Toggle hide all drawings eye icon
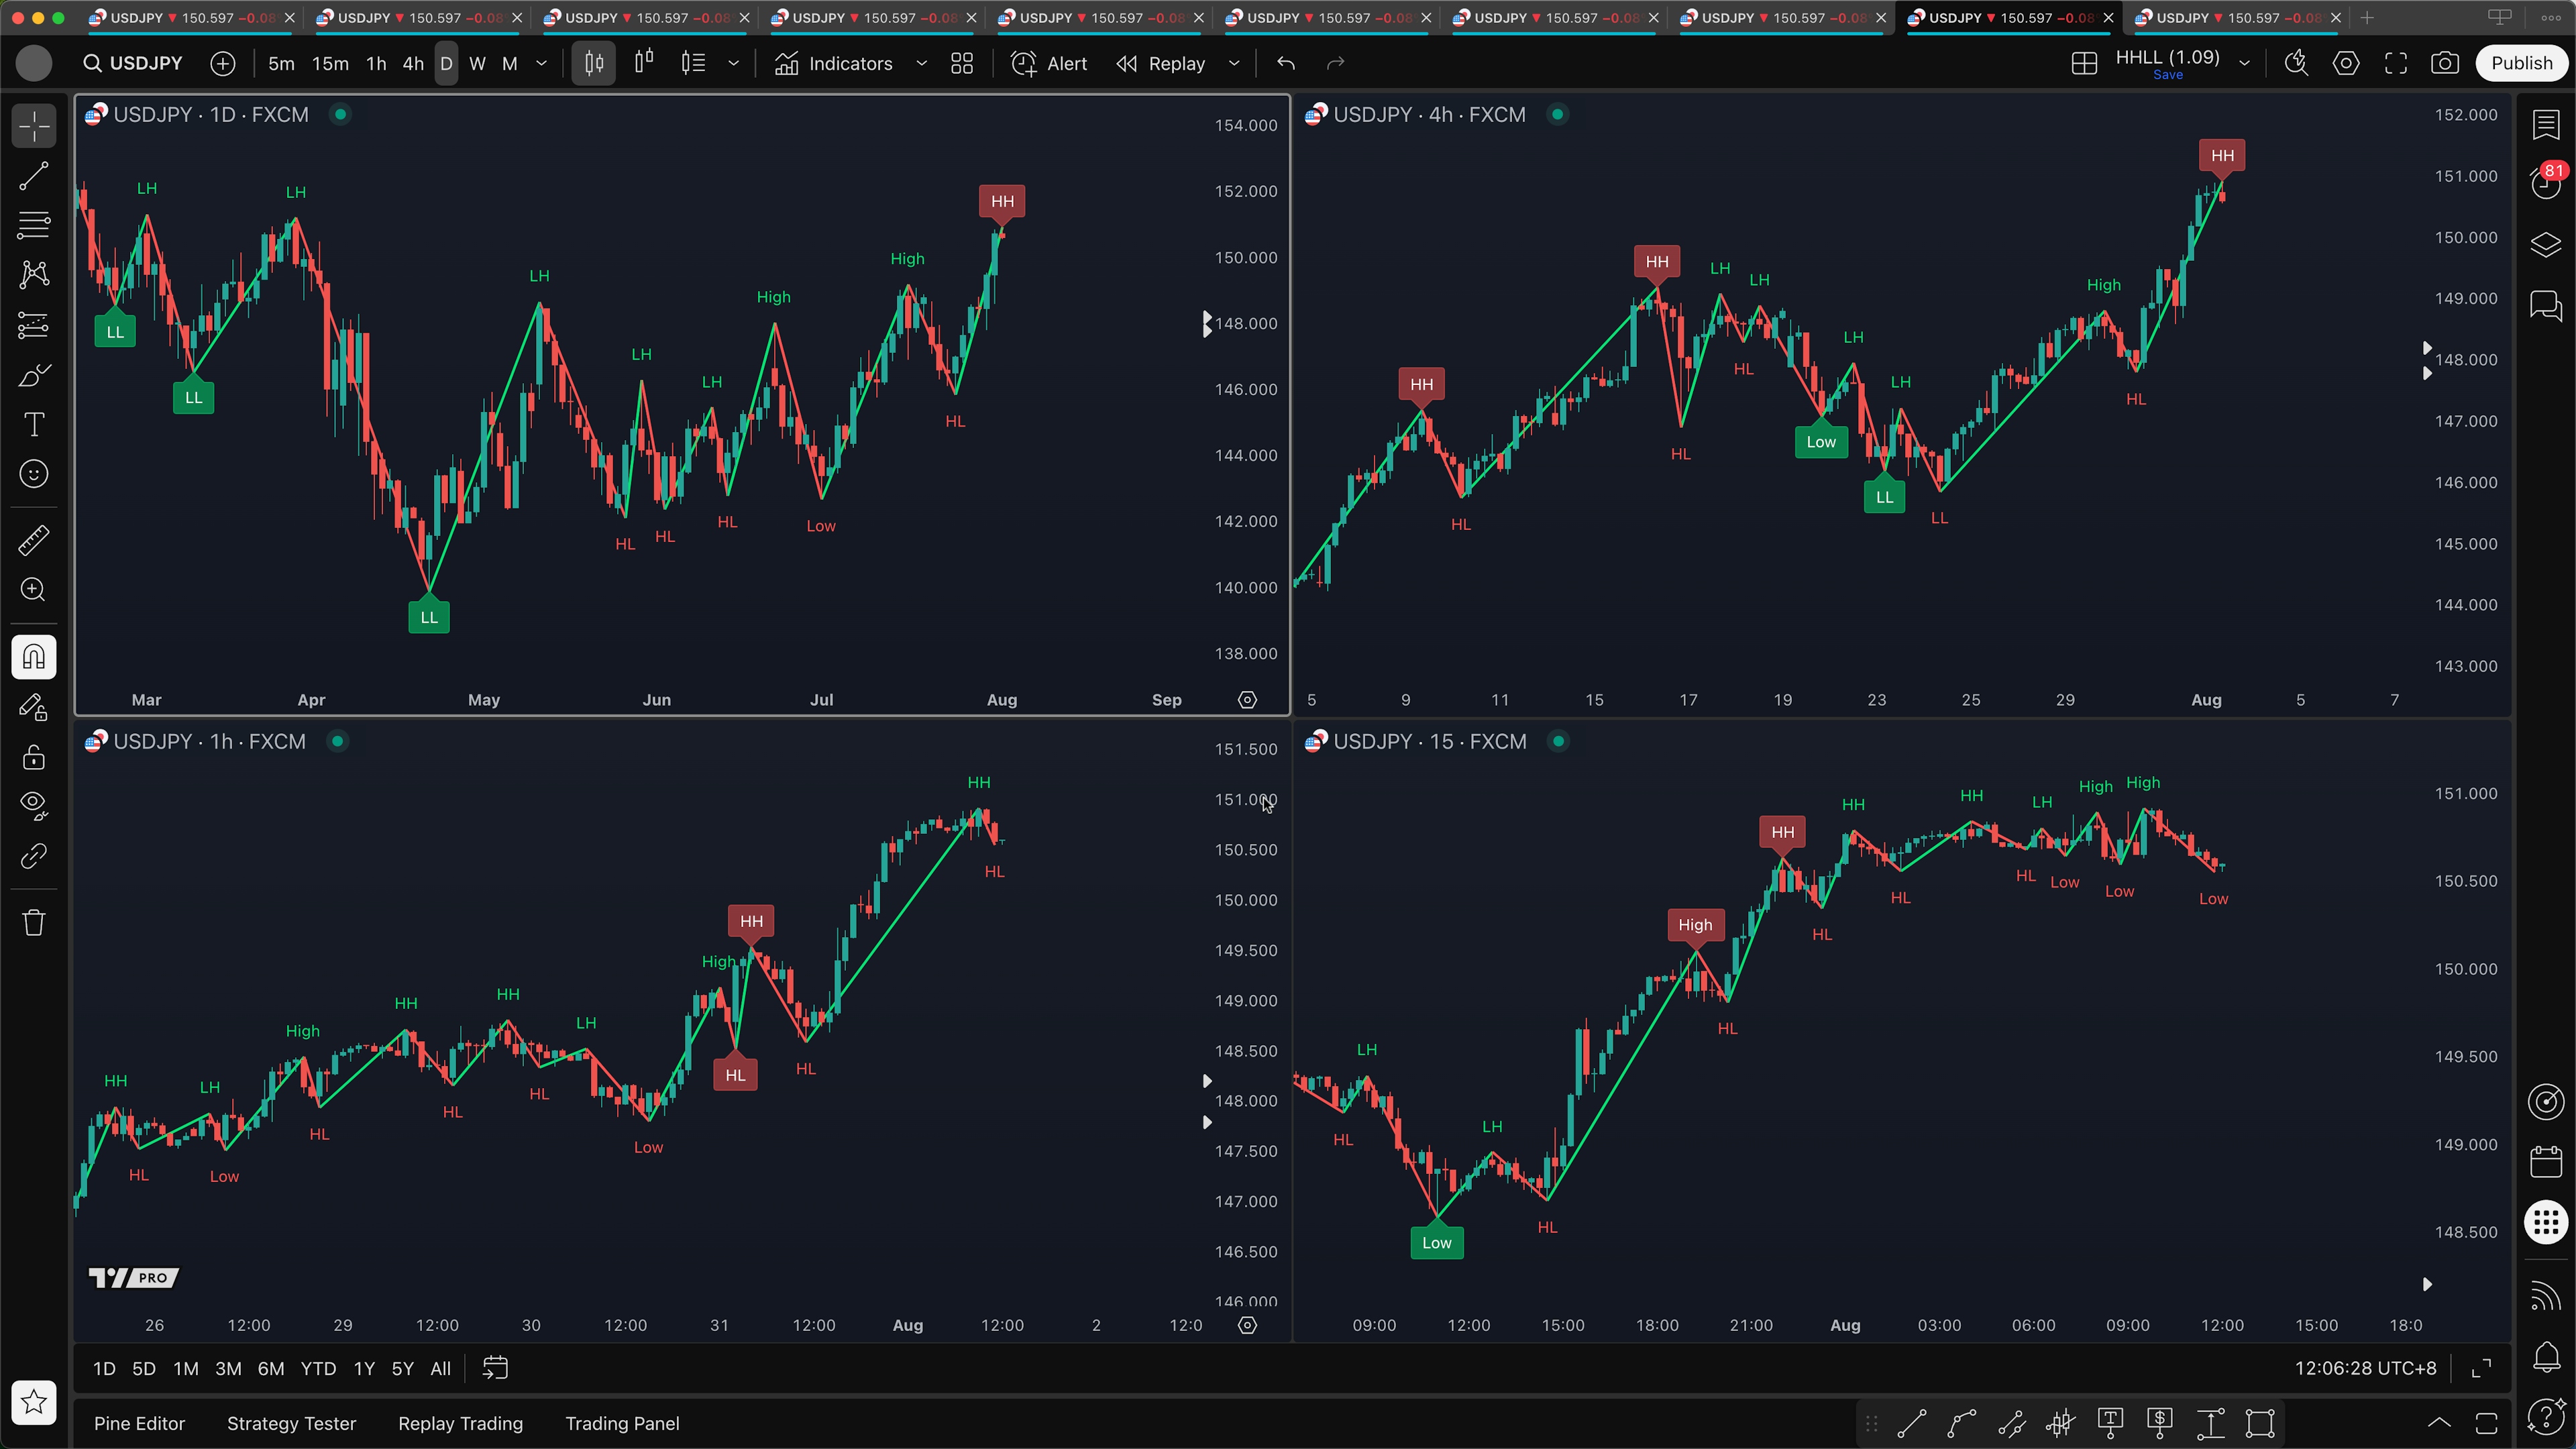Screen dimensions: 2576x1449 [x=34, y=806]
